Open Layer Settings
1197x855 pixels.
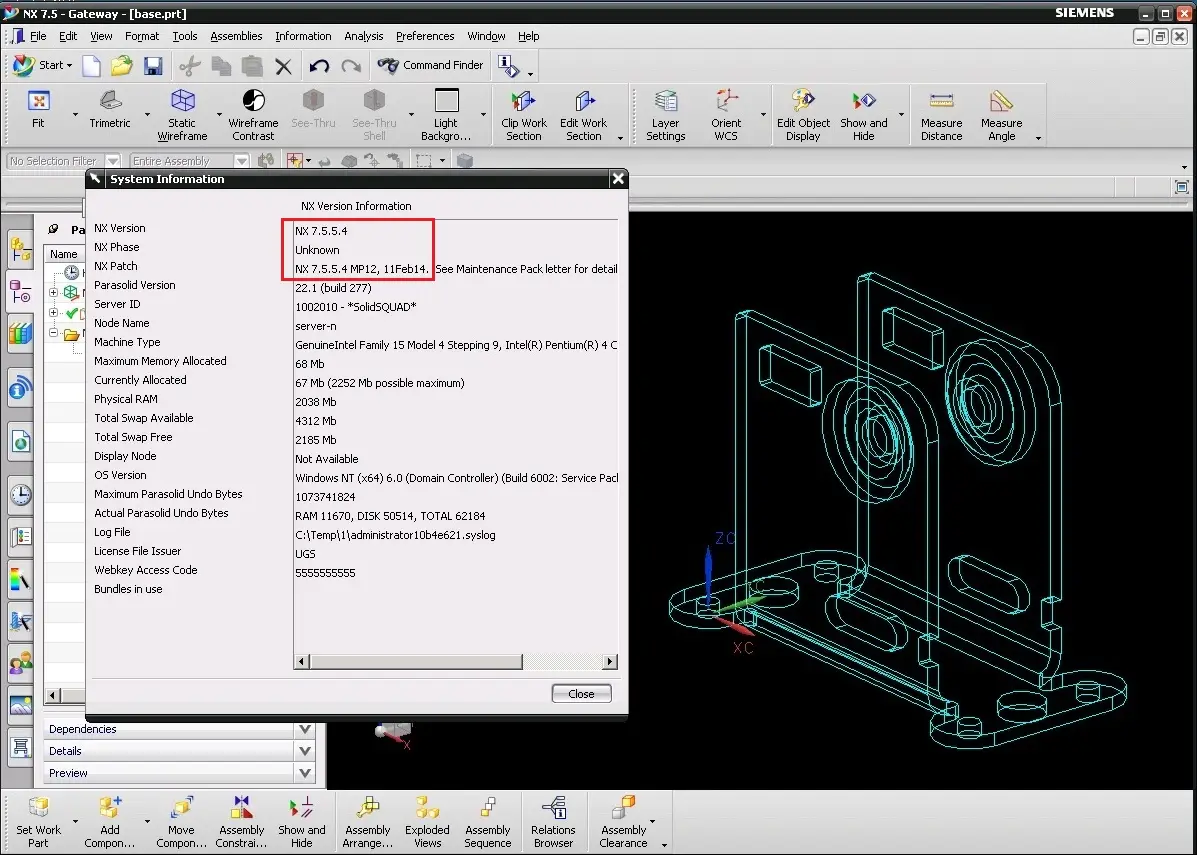(666, 115)
